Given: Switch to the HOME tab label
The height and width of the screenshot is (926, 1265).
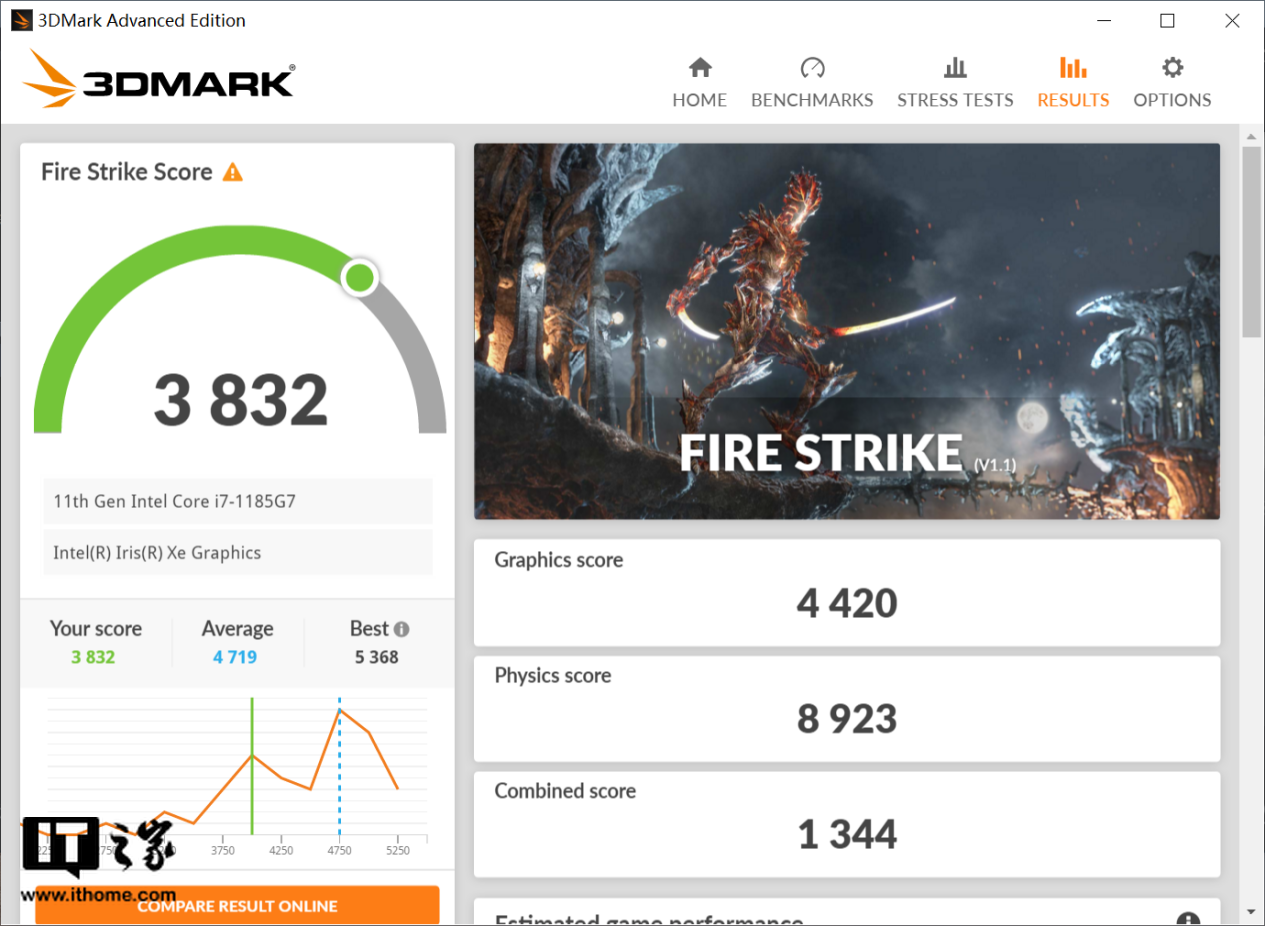Looking at the screenshot, I should (x=699, y=100).
